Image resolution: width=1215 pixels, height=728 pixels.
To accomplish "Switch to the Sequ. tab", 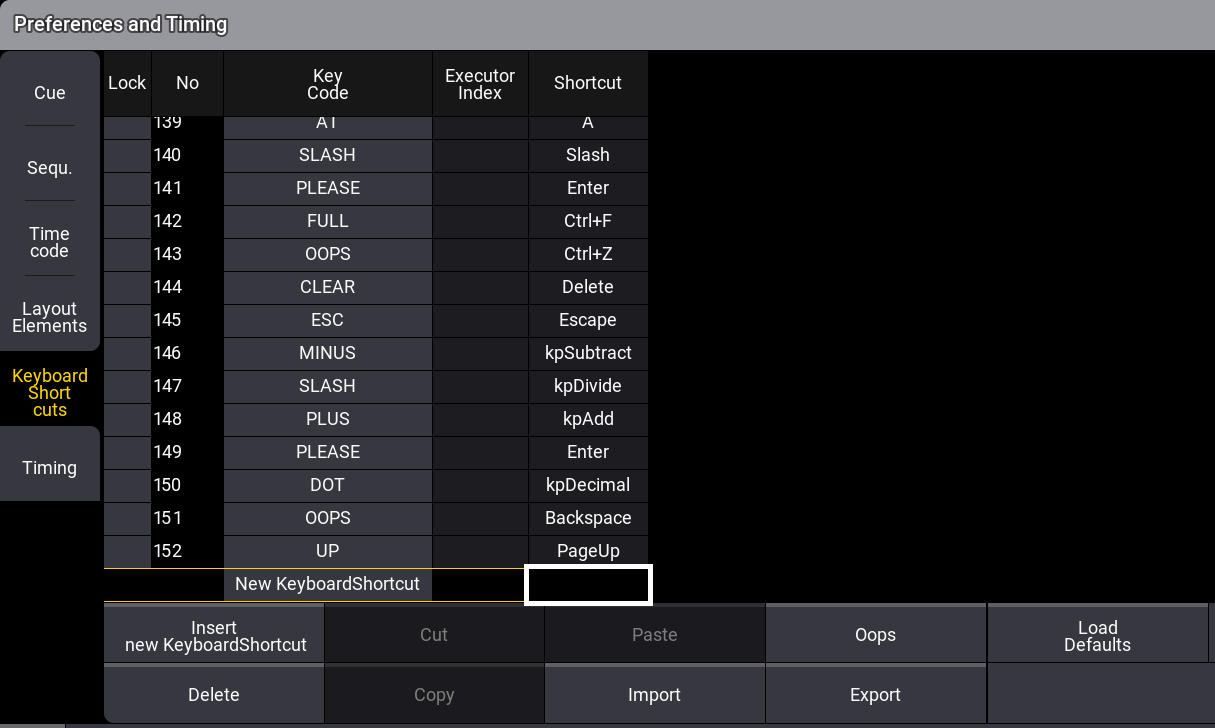I will click(50, 168).
